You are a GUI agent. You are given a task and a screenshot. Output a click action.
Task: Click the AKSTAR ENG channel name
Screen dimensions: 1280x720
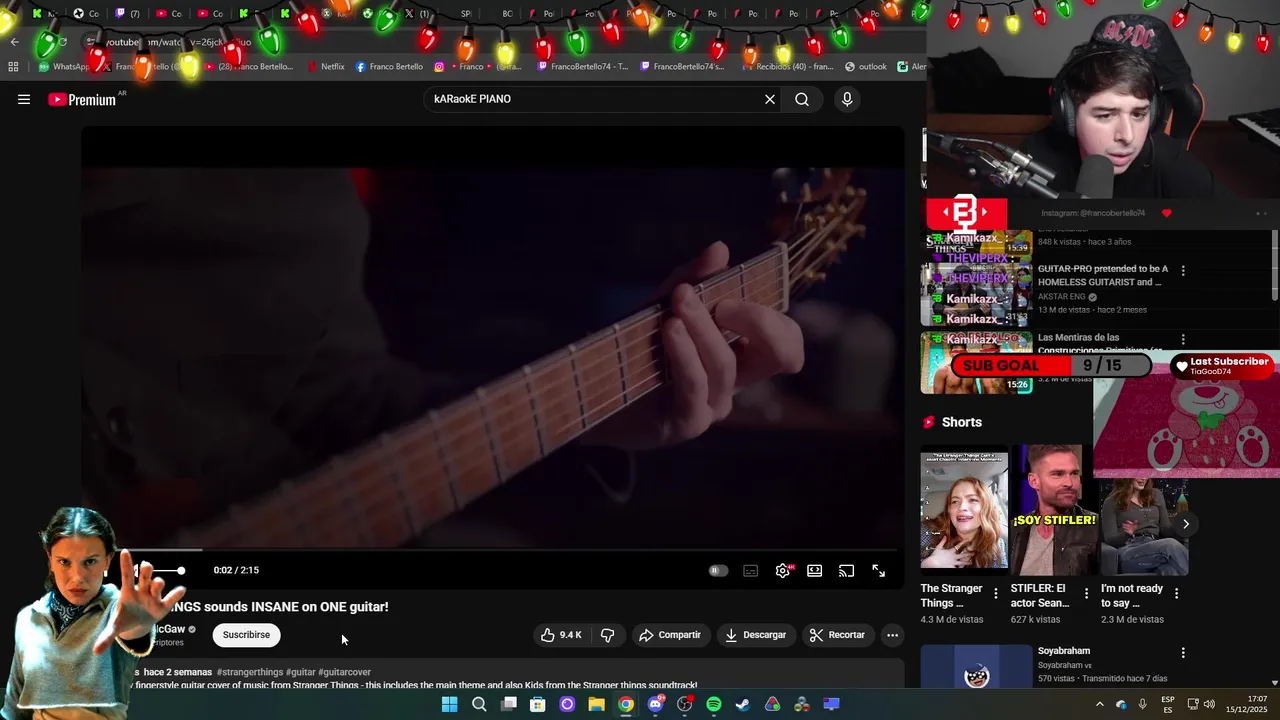click(1061, 297)
